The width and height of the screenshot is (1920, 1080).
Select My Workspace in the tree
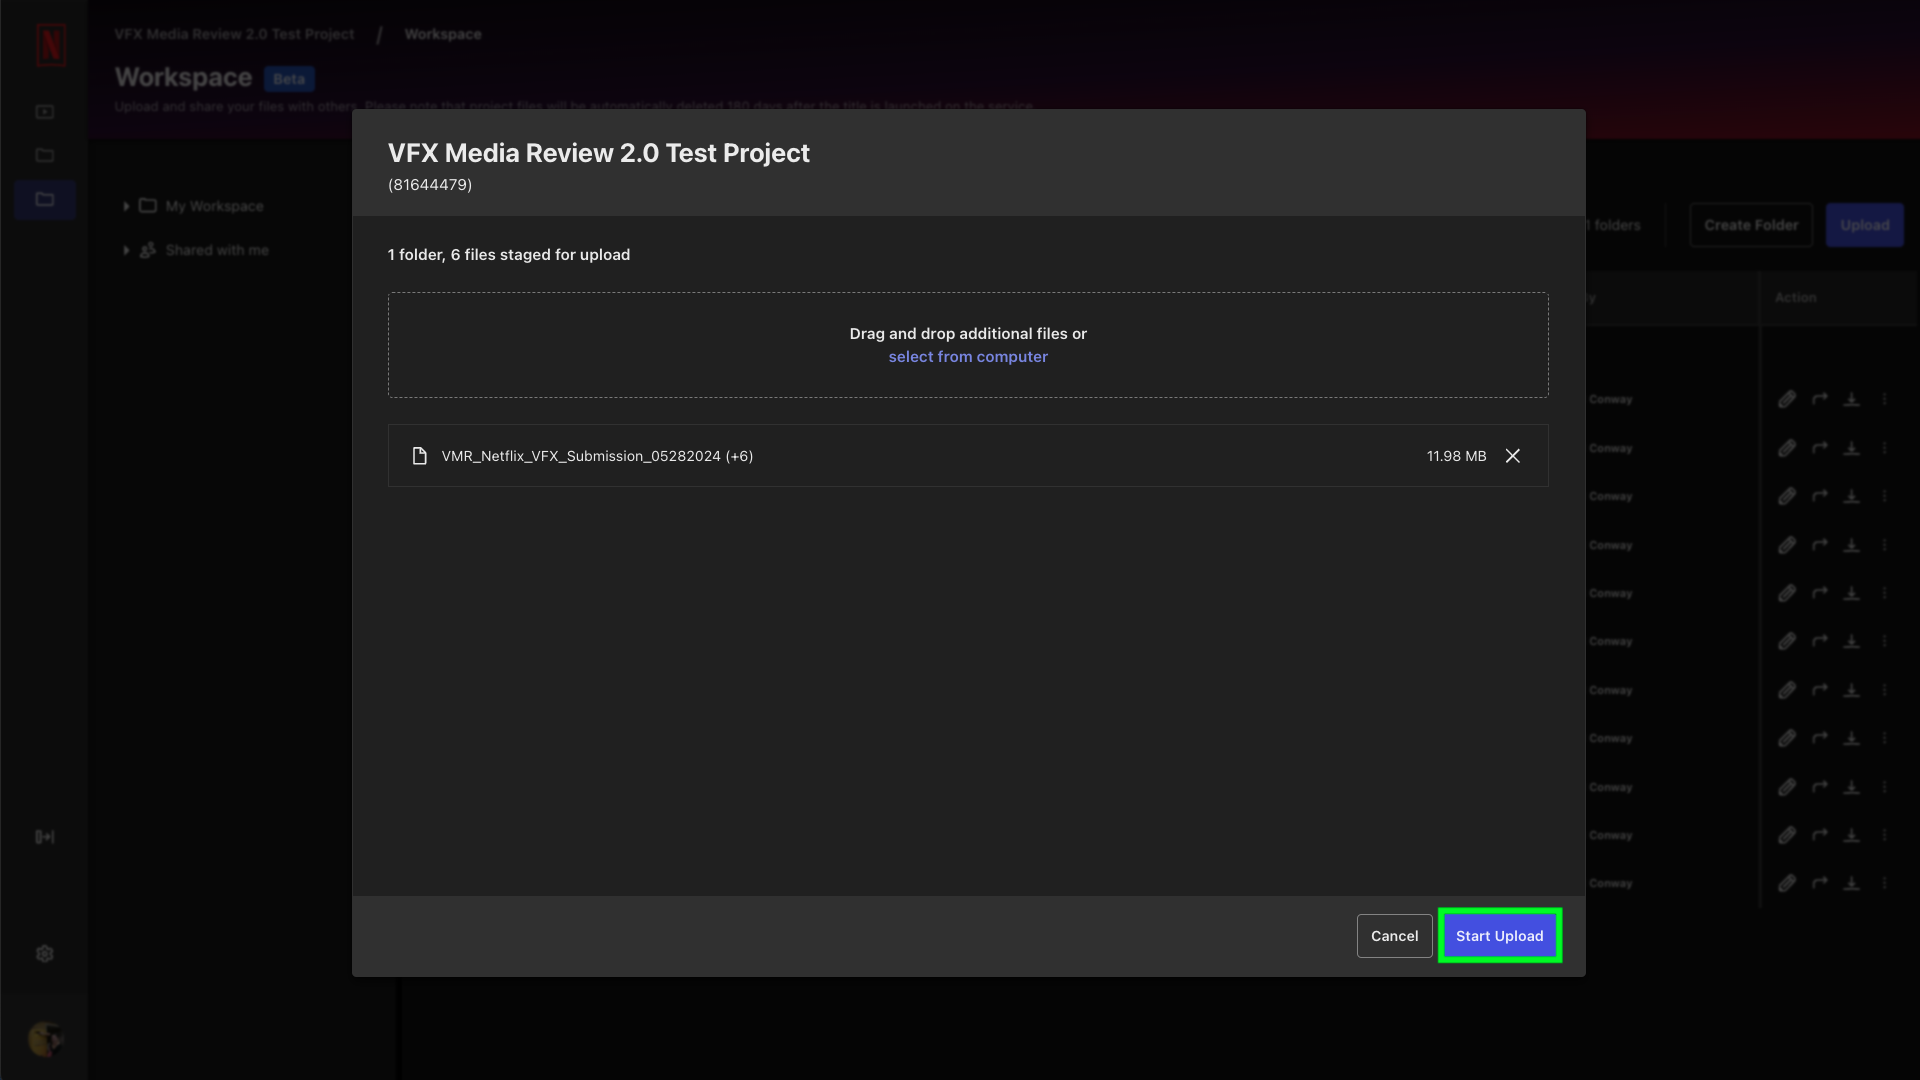coord(214,206)
